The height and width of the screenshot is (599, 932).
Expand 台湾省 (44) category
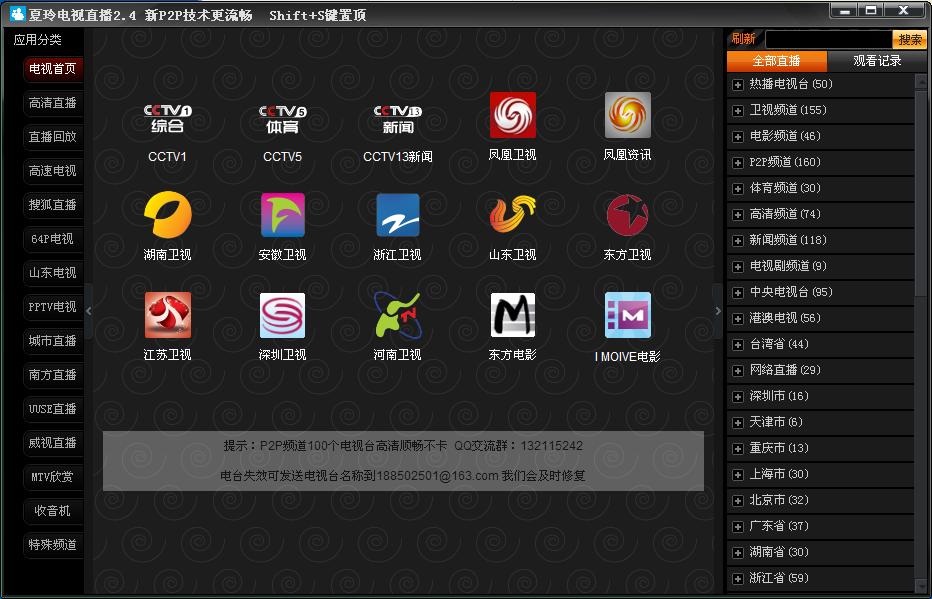[x=738, y=345]
